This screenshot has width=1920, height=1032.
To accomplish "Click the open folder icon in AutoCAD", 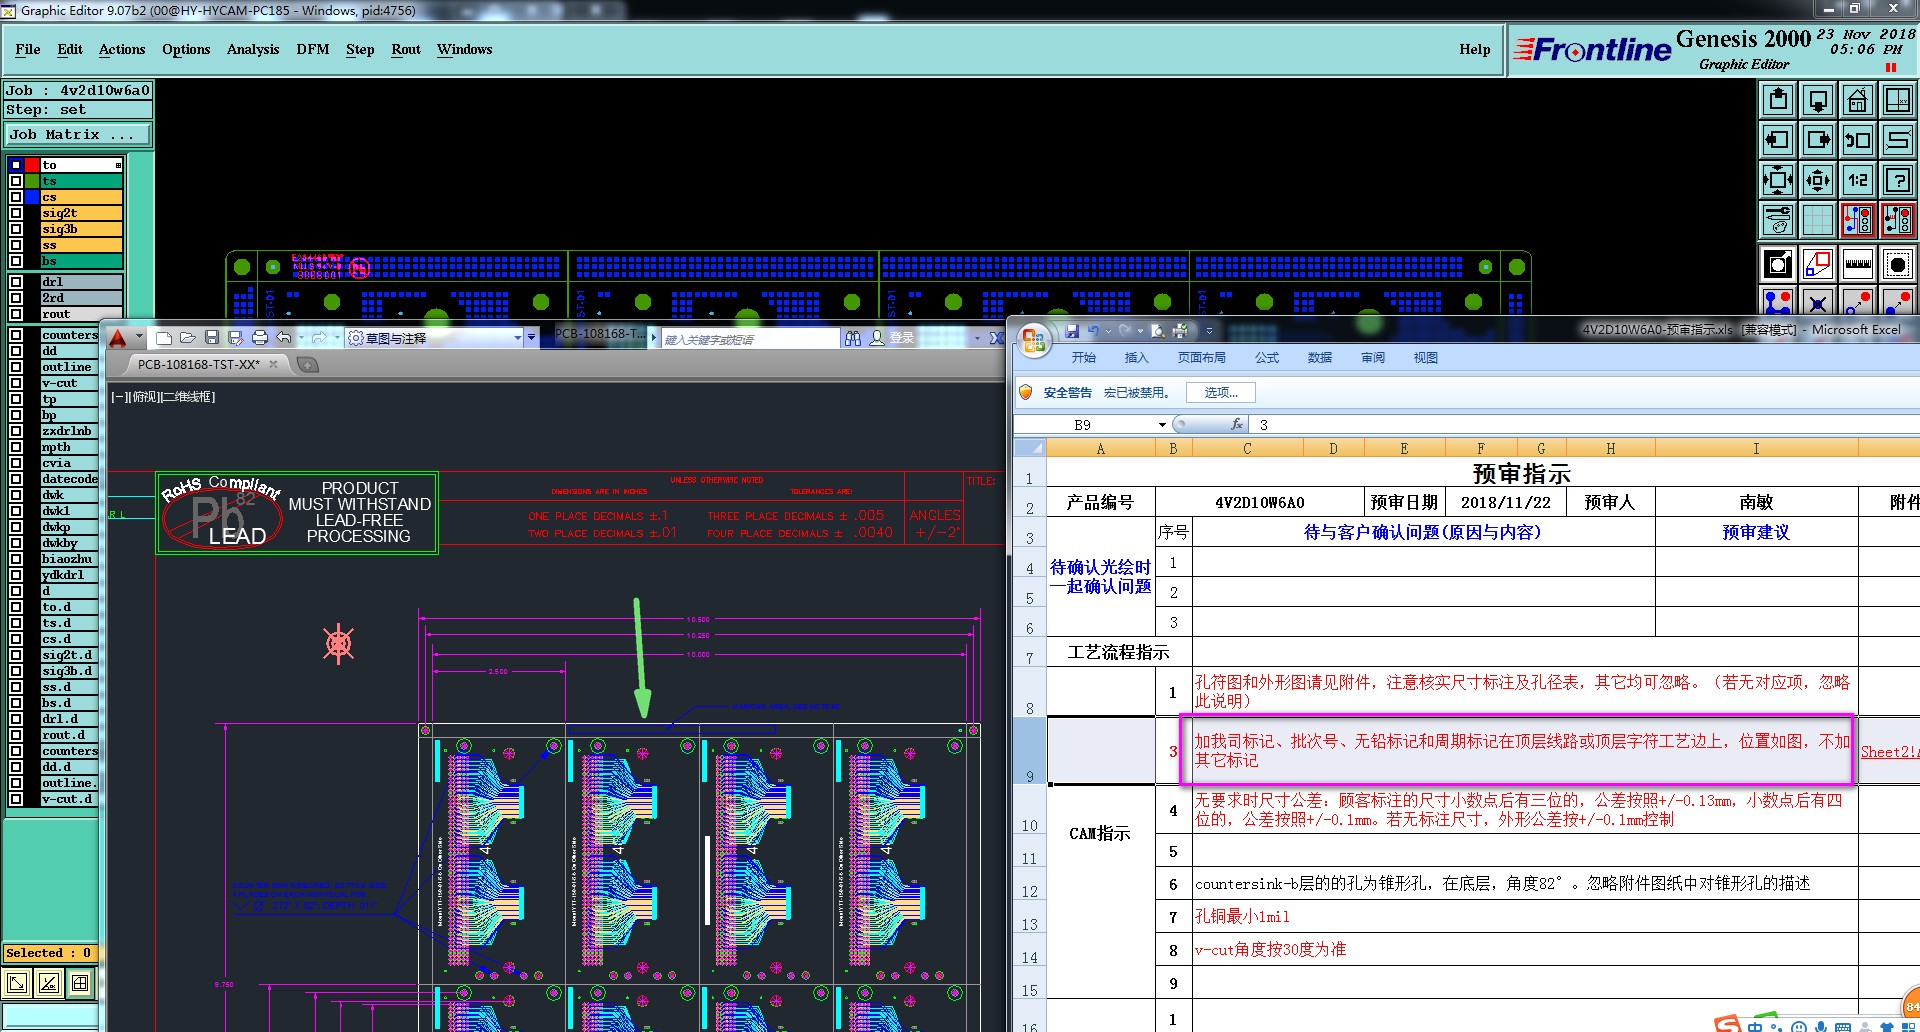I will [x=187, y=338].
